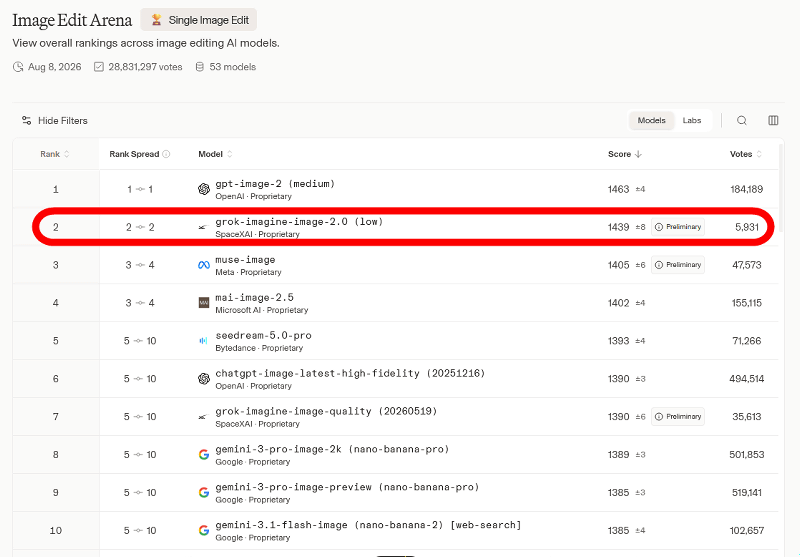Sort the table by Votes column
Image resolution: width=800 pixels, height=557 pixels.
[x=745, y=154]
